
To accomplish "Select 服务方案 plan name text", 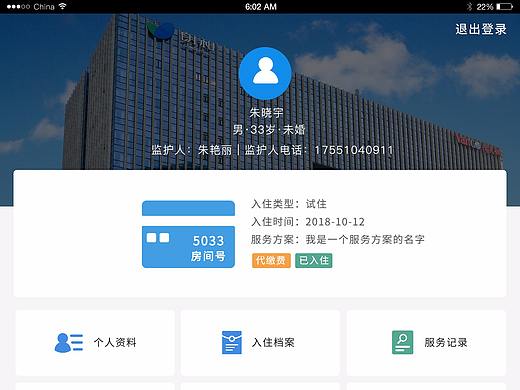I will point(365,239).
